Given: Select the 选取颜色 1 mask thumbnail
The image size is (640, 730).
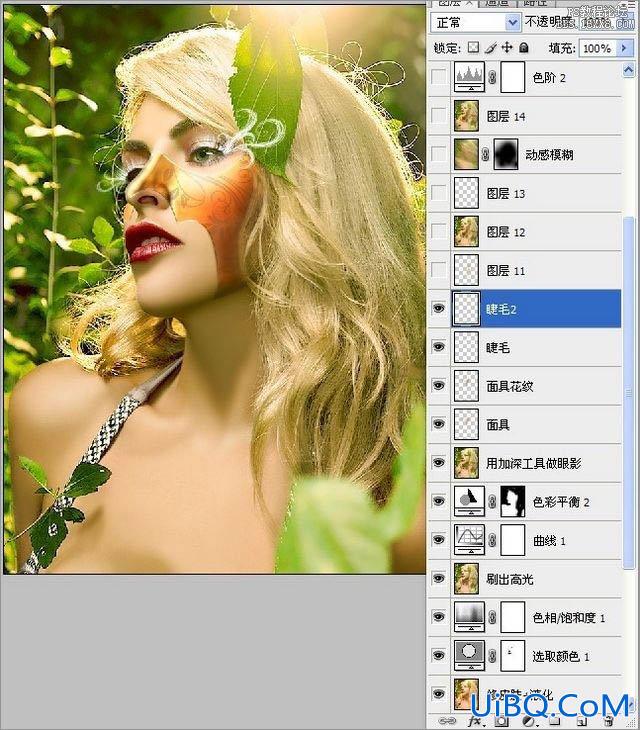Looking at the screenshot, I should pos(512,656).
